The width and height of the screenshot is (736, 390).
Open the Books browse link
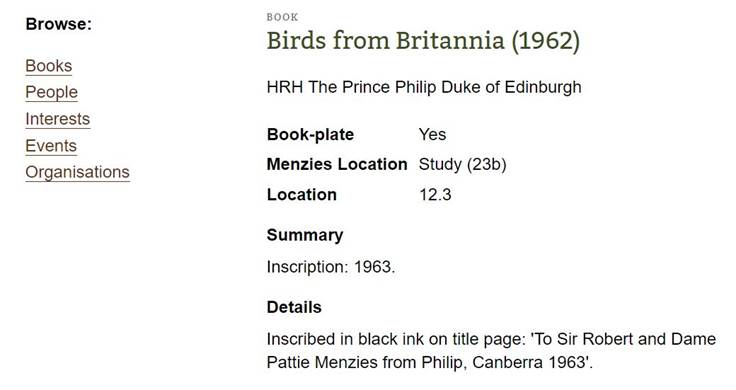tap(49, 66)
